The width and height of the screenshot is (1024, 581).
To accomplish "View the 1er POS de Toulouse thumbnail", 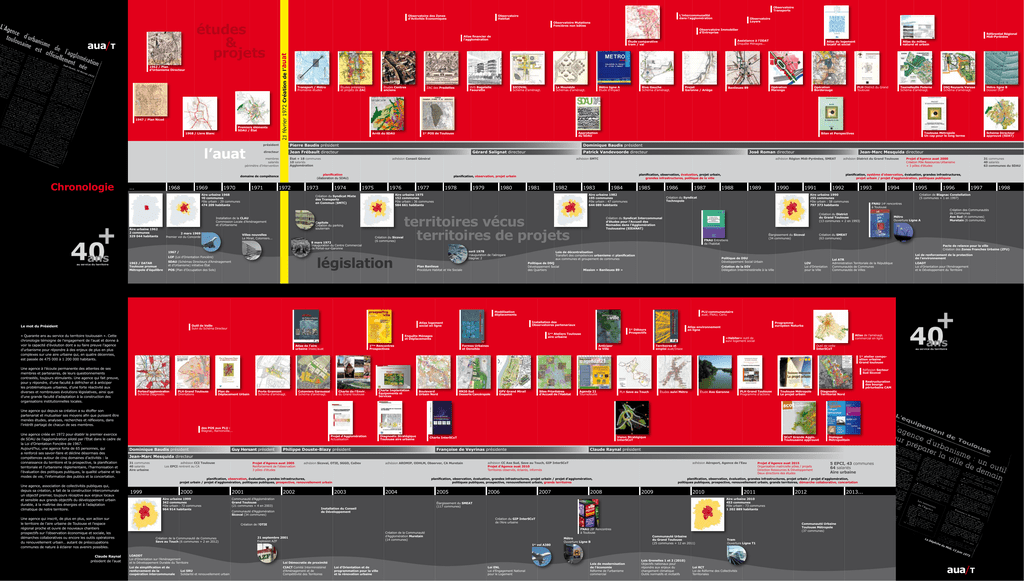I will point(437,114).
